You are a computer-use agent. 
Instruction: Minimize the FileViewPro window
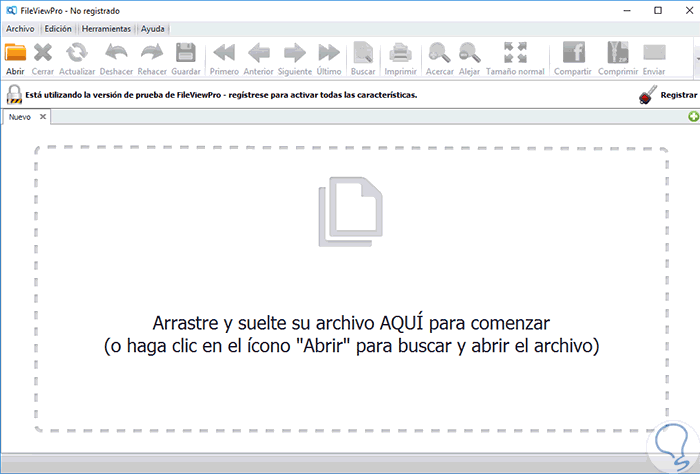coord(627,10)
